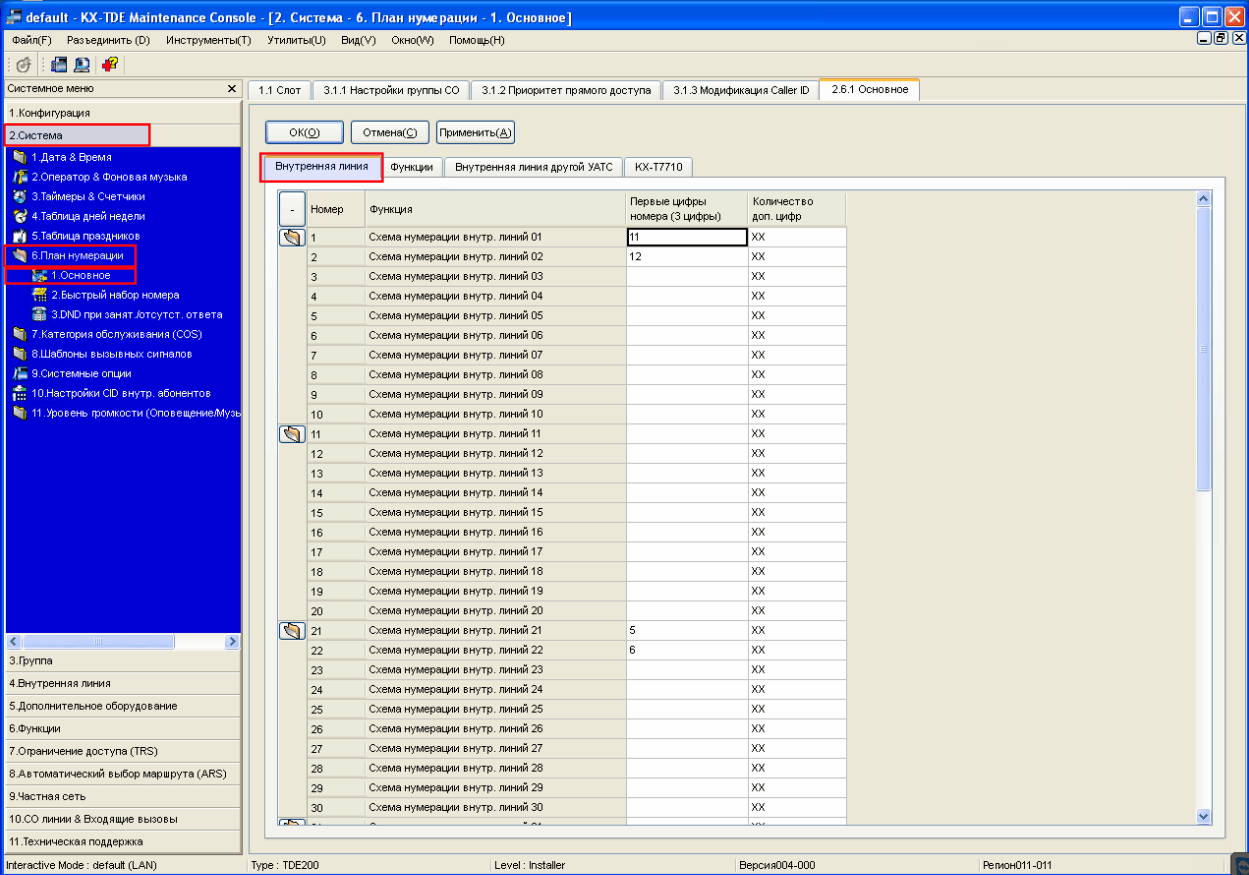Viewport: 1249px width, 875px height.
Task: Open the Вид(V) menu
Action: pos(358,40)
